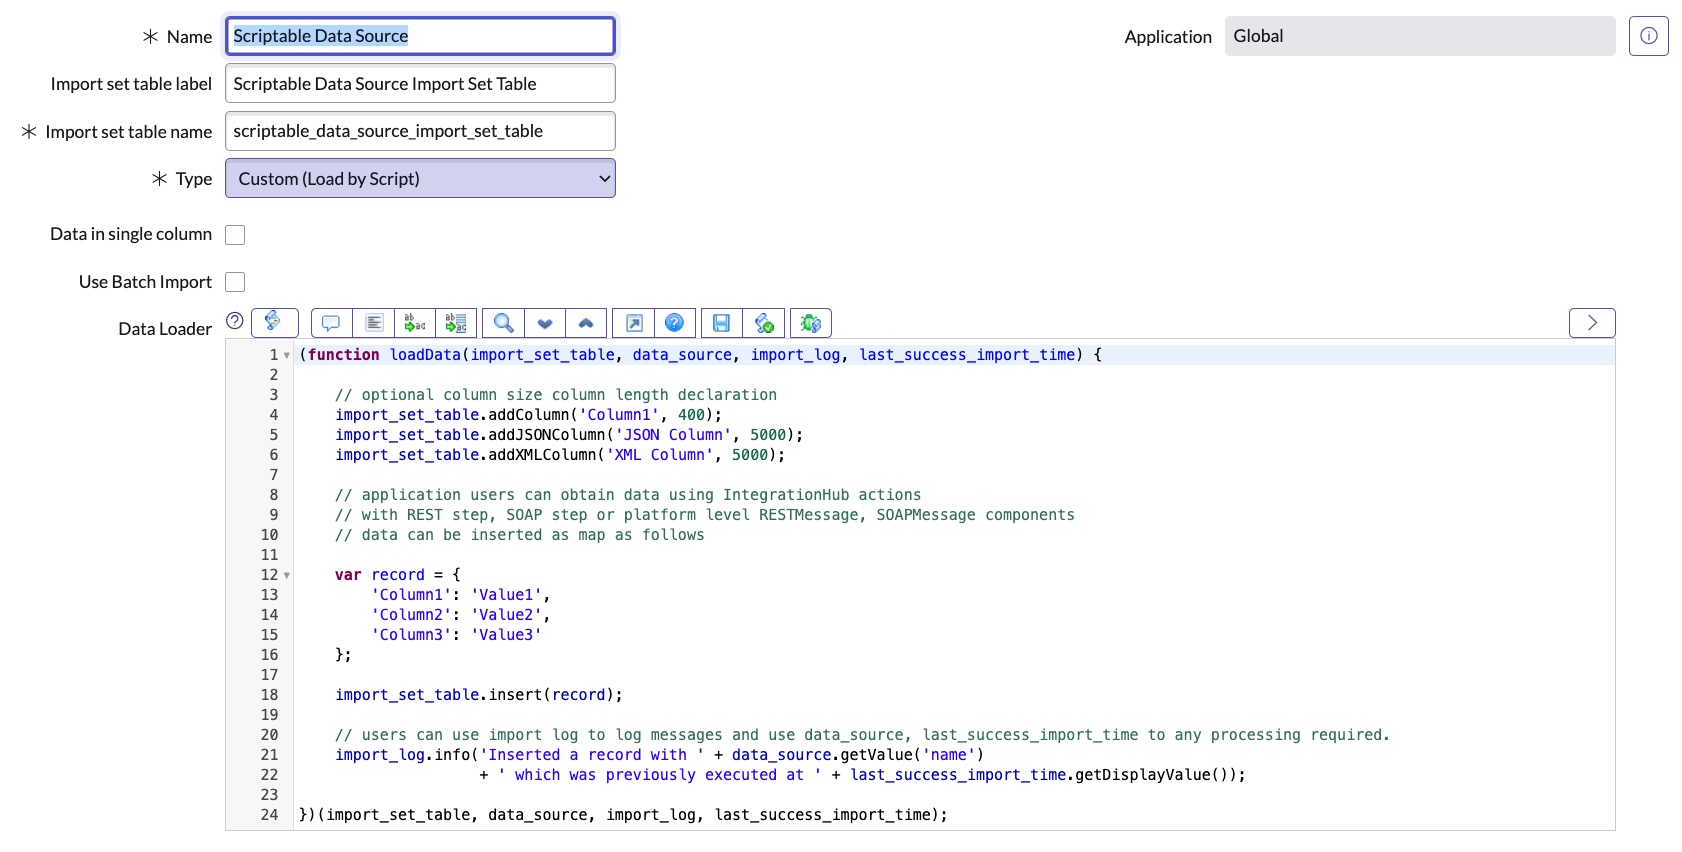Click the Application info icon button
This screenshot has height=852, width=1682.
click(x=1648, y=36)
